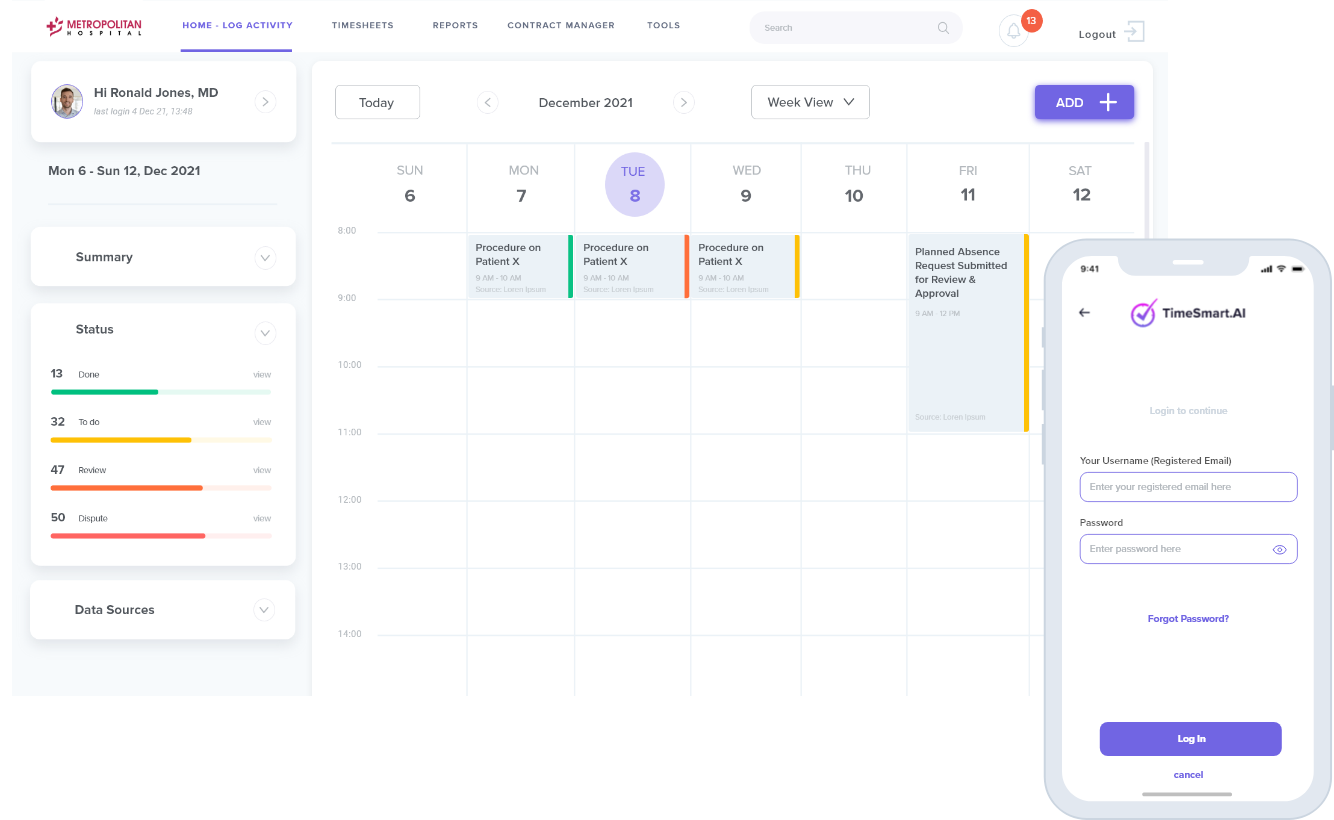Switch to the Timesheets tab
Screen dimensions: 1334x820
click(x=363, y=25)
